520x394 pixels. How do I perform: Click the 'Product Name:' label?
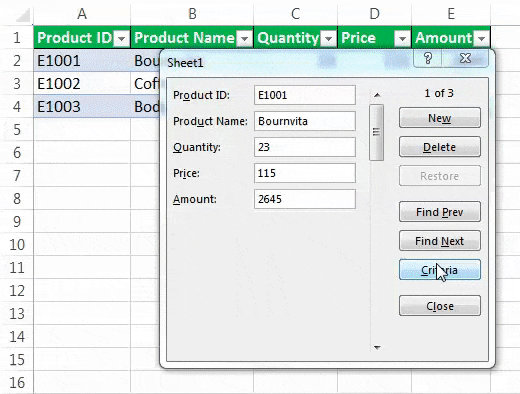pyautogui.click(x=210, y=121)
